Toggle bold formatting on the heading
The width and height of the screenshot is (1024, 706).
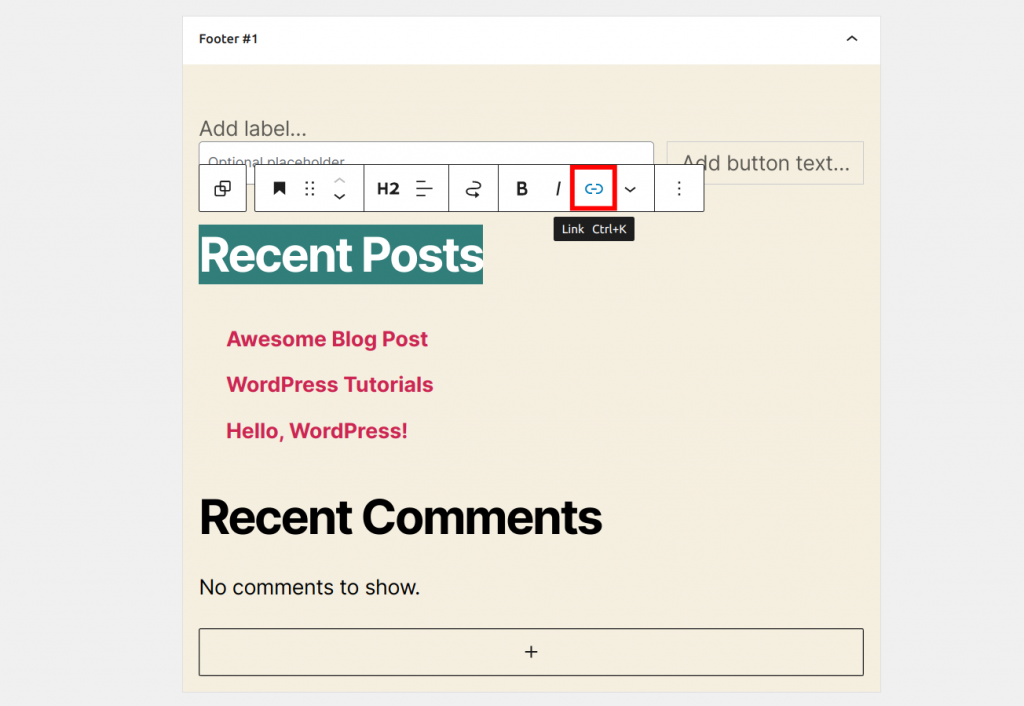tap(521, 188)
